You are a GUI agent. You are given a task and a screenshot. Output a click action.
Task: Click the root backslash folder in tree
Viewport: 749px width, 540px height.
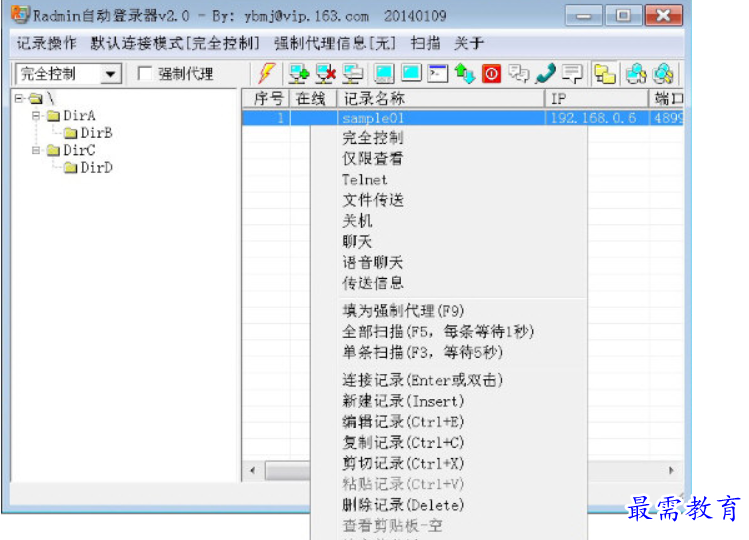point(41,98)
